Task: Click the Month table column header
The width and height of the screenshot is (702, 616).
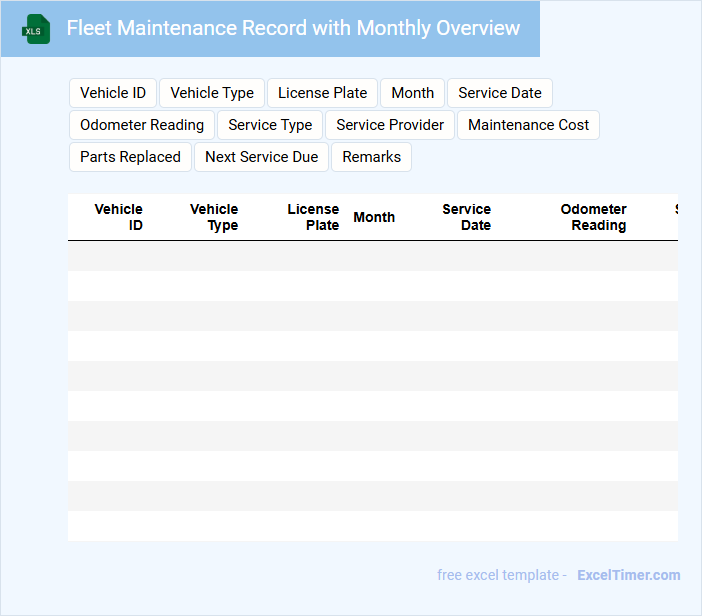Action: (374, 217)
